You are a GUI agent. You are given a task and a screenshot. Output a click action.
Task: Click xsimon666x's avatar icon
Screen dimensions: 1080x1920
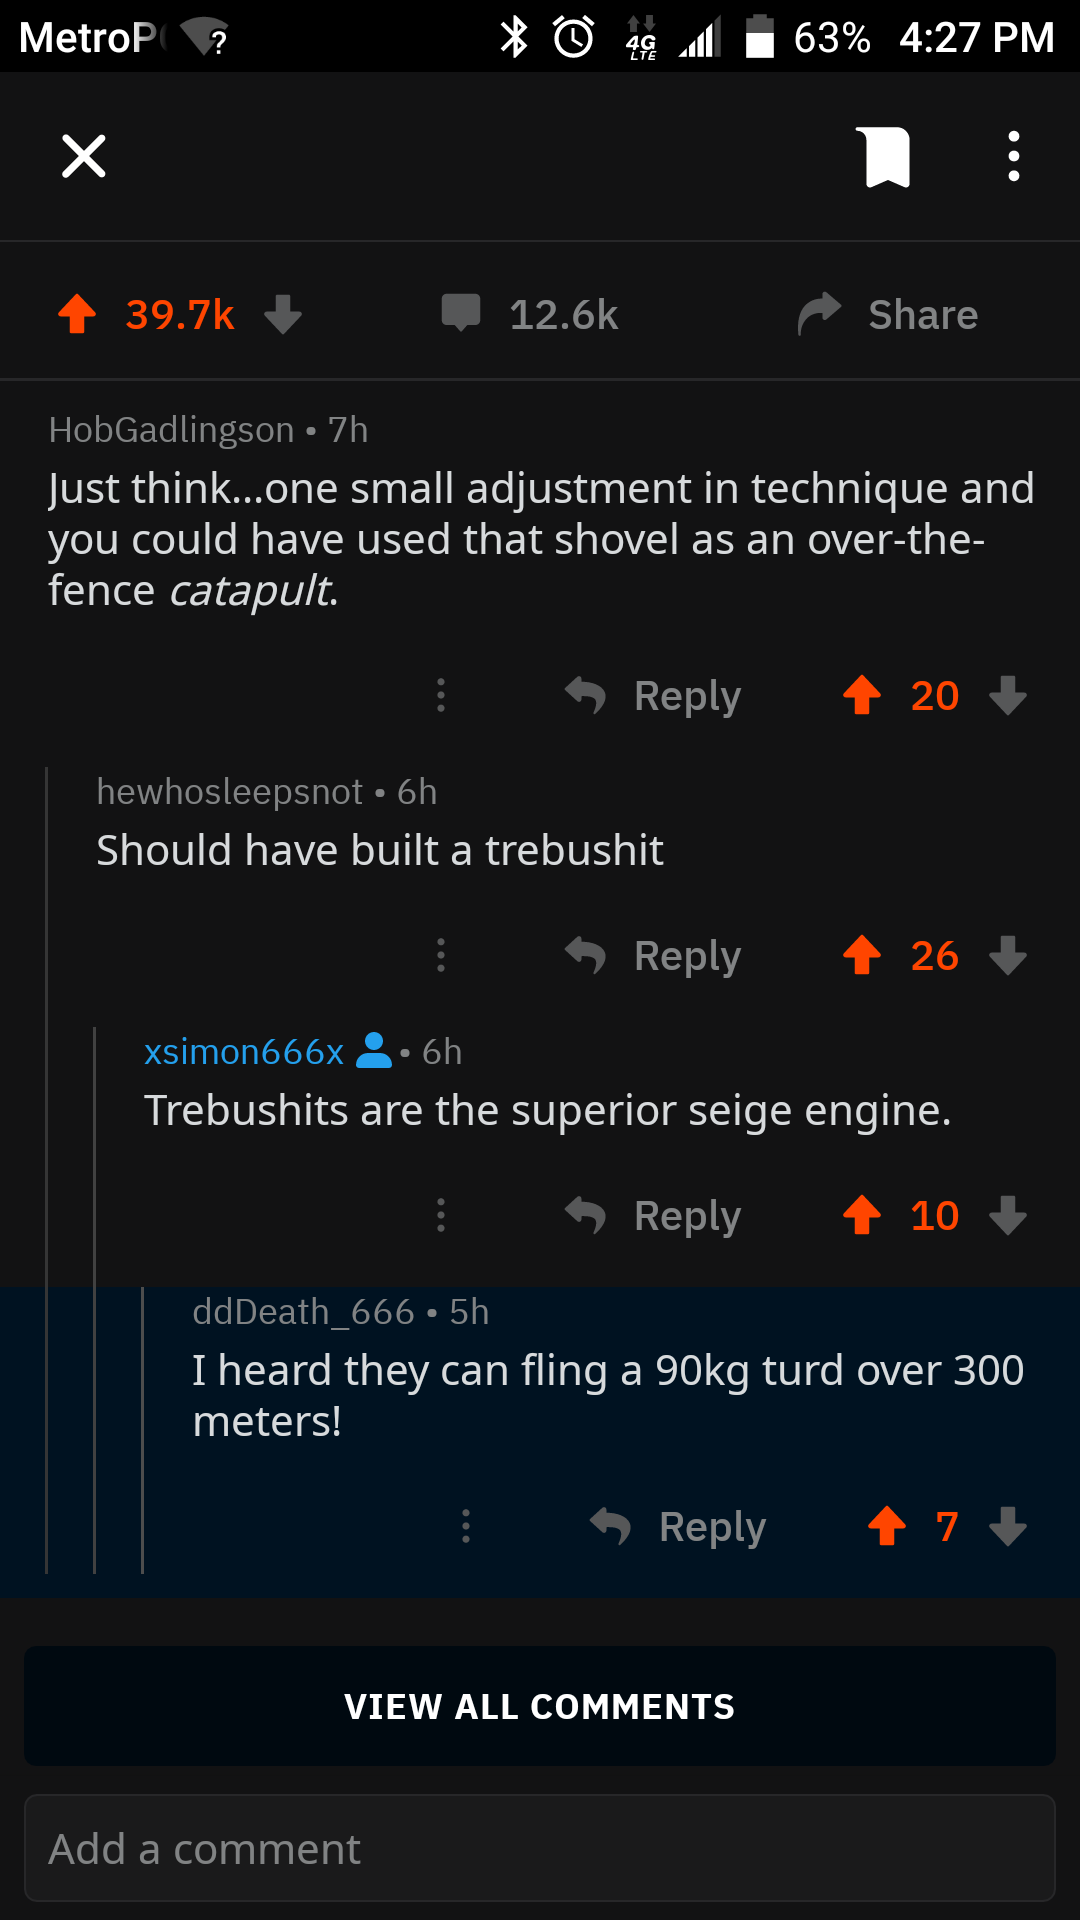click(x=374, y=1051)
